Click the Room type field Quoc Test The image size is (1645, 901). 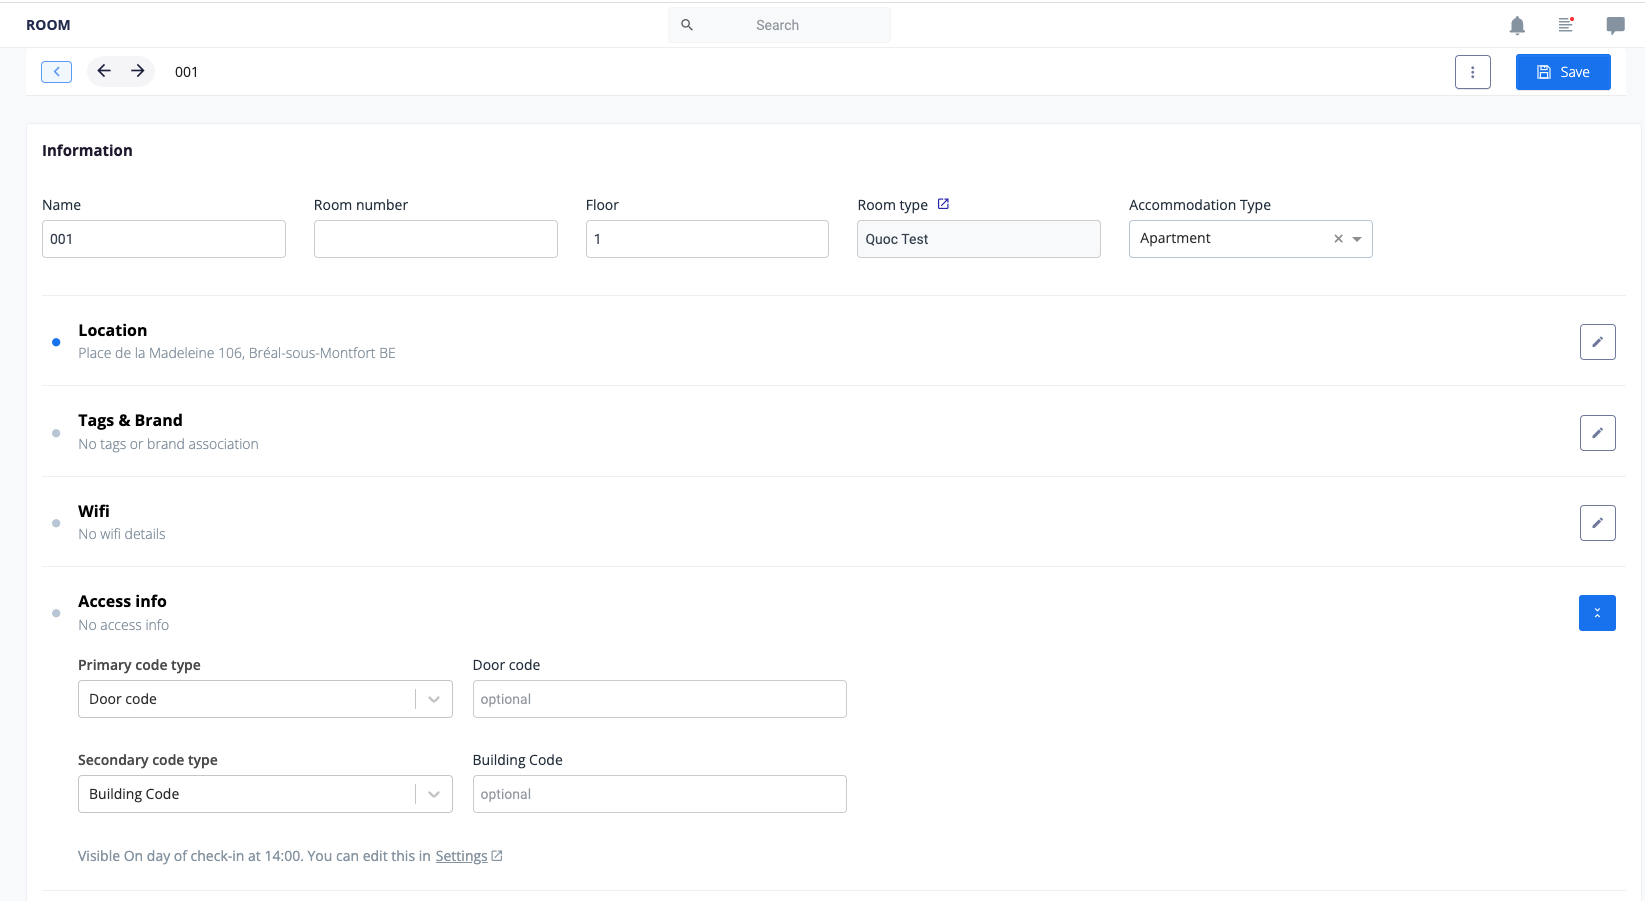pyautogui.click(x=979, y=239)
